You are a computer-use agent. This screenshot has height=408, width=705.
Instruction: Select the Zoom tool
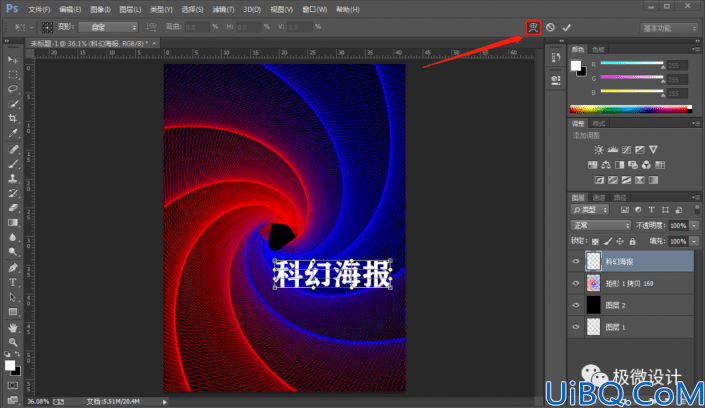13,342
